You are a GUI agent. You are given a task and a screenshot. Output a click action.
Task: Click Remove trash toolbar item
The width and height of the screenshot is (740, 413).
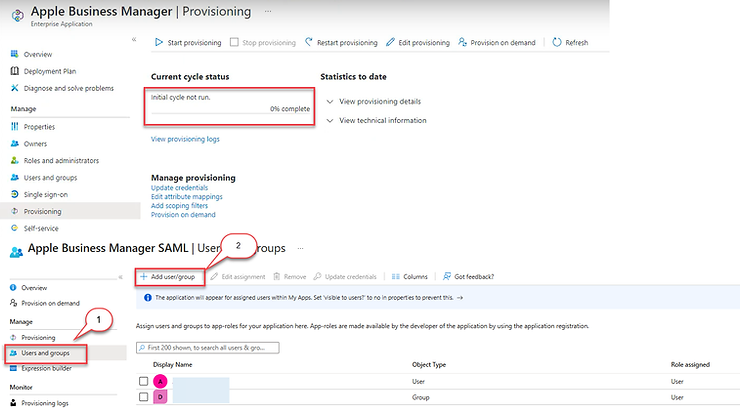(289, 277)
